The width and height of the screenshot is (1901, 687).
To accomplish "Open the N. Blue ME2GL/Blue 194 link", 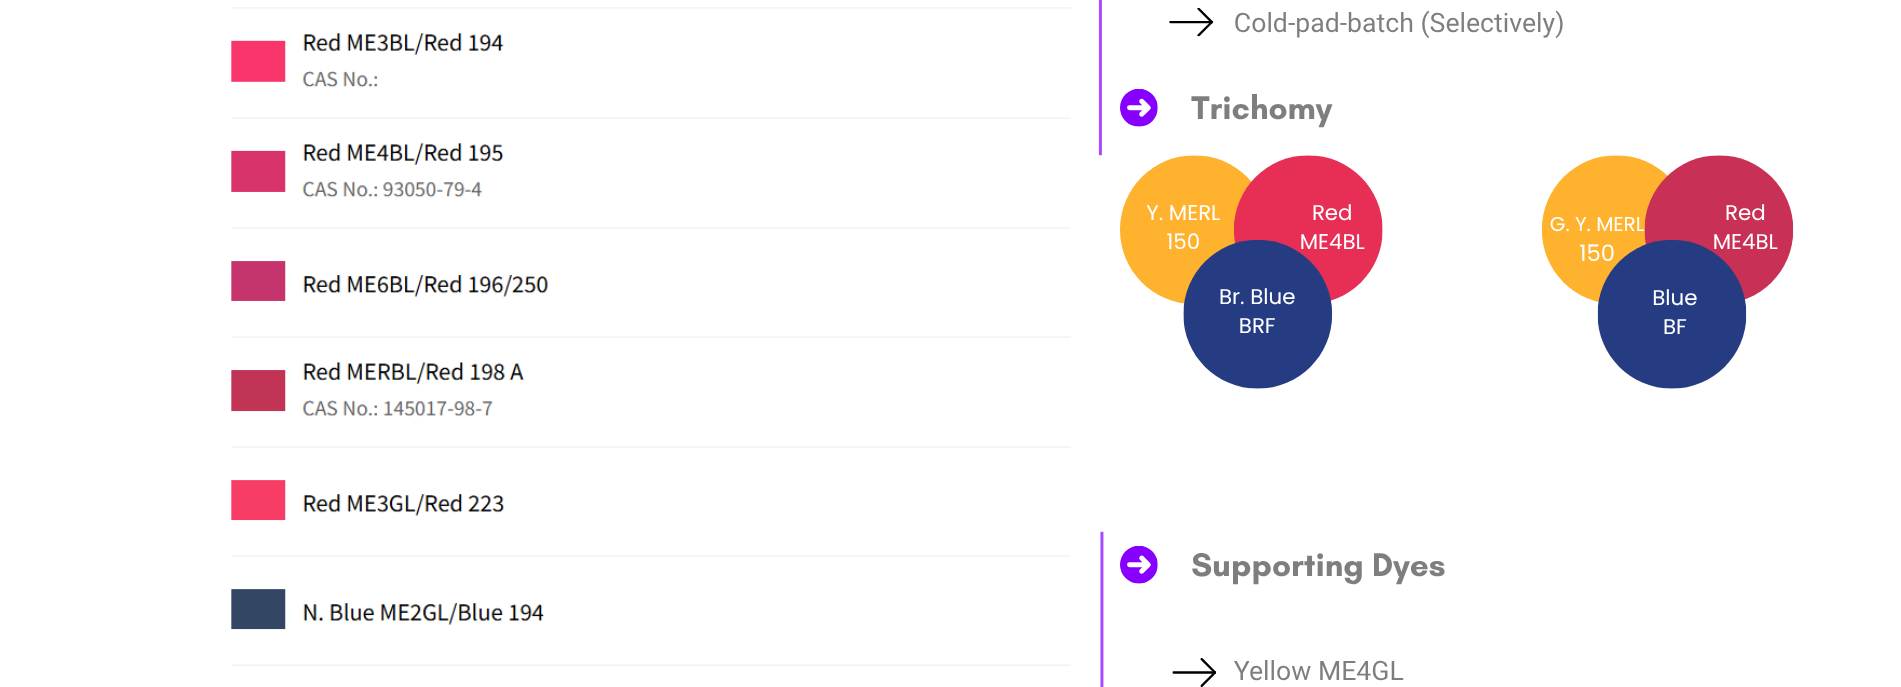I will tap(423, 613).
